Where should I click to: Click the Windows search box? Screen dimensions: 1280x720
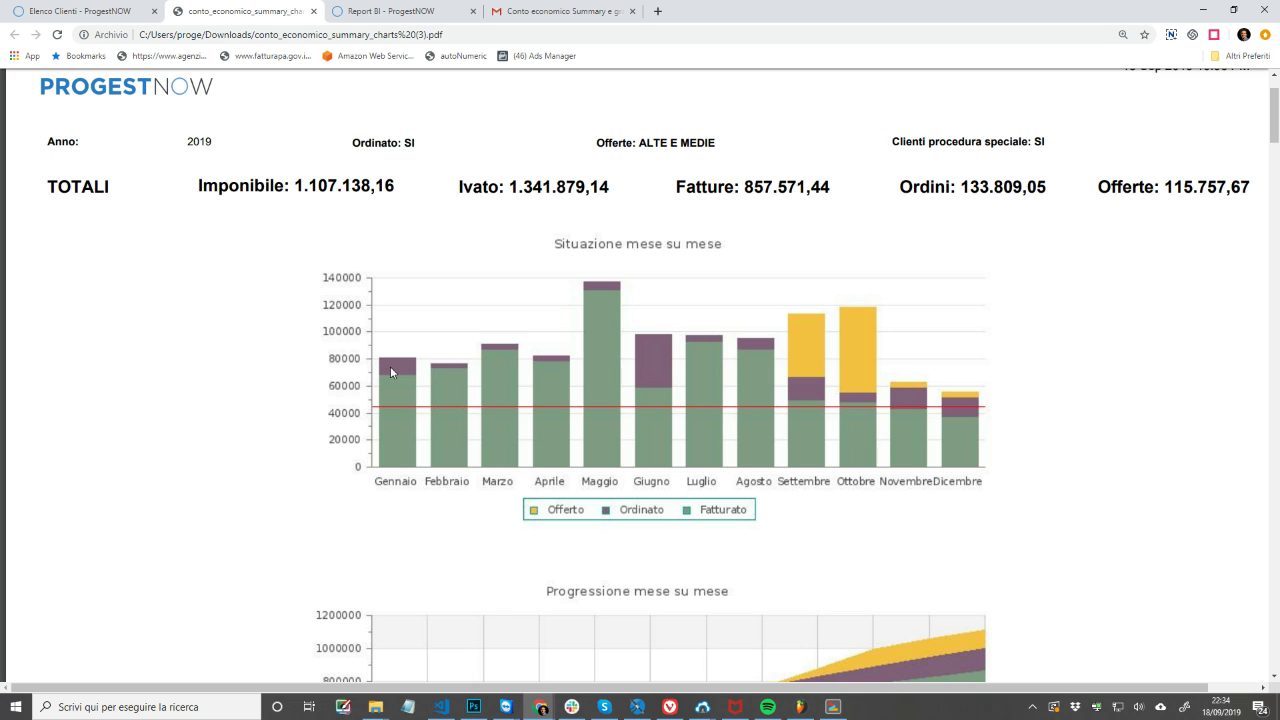147,706
